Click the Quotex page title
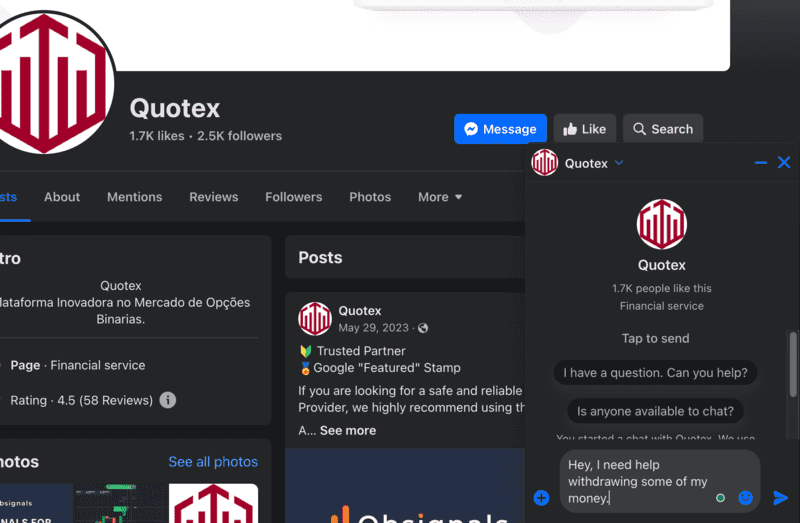Image resolution: width=800 pixels, height=523 pixels. [x=174, y=108]
